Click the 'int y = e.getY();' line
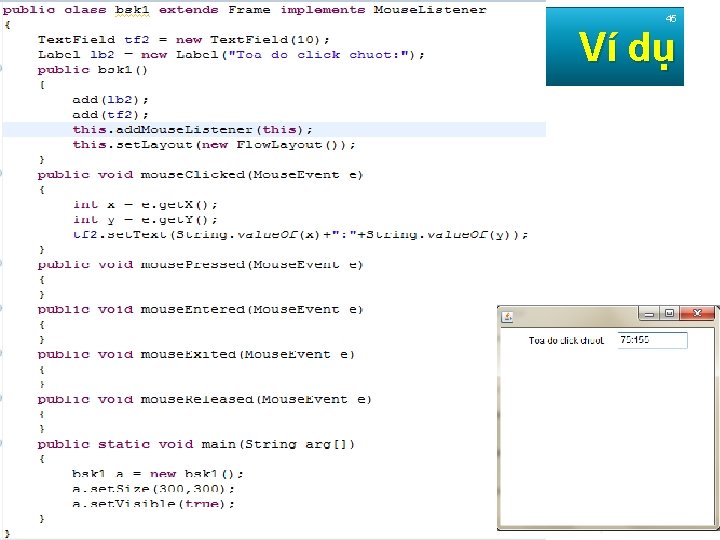This screenshot has width=720, height=540. 145,219
